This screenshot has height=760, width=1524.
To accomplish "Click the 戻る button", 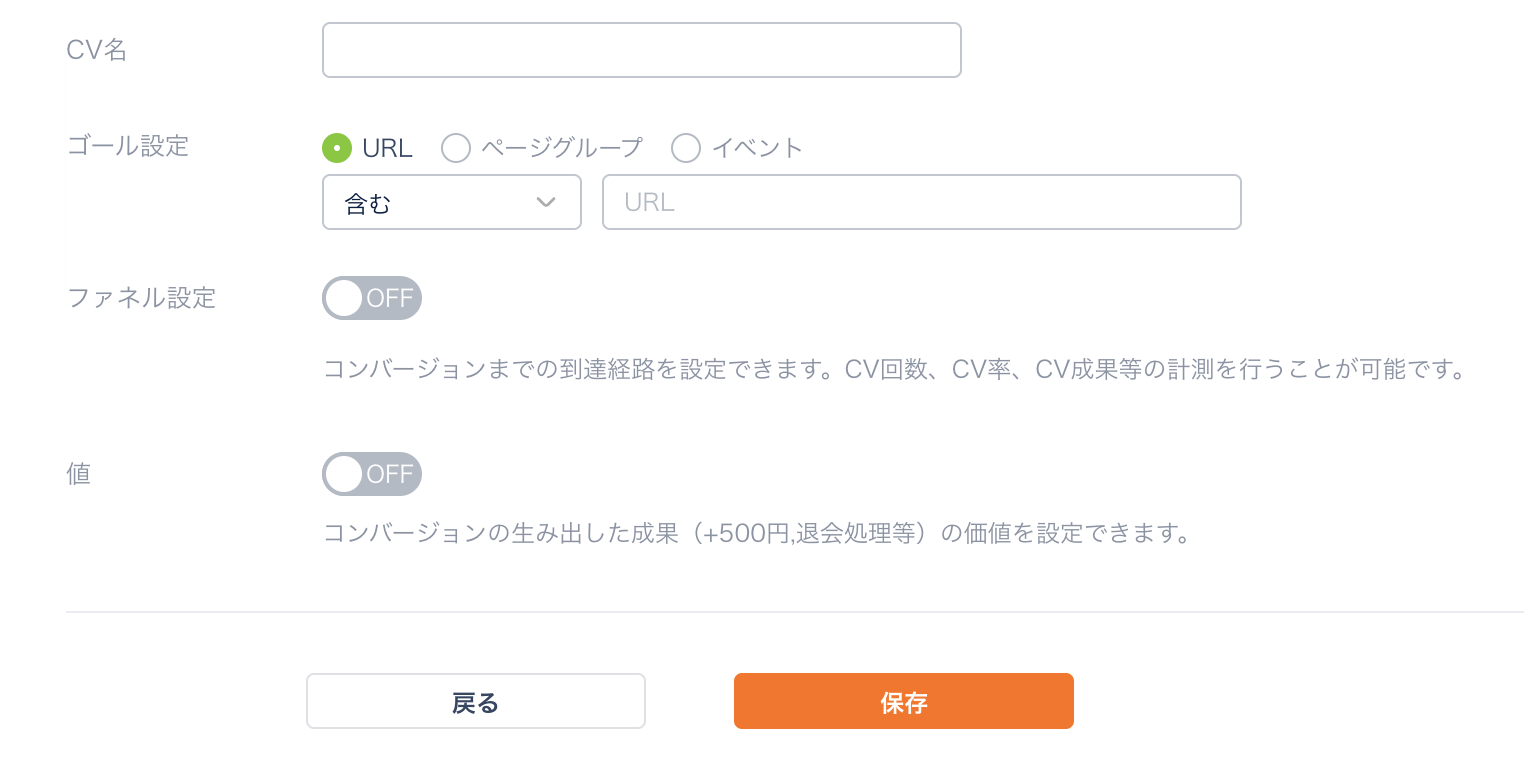I will tap(476, 701).
